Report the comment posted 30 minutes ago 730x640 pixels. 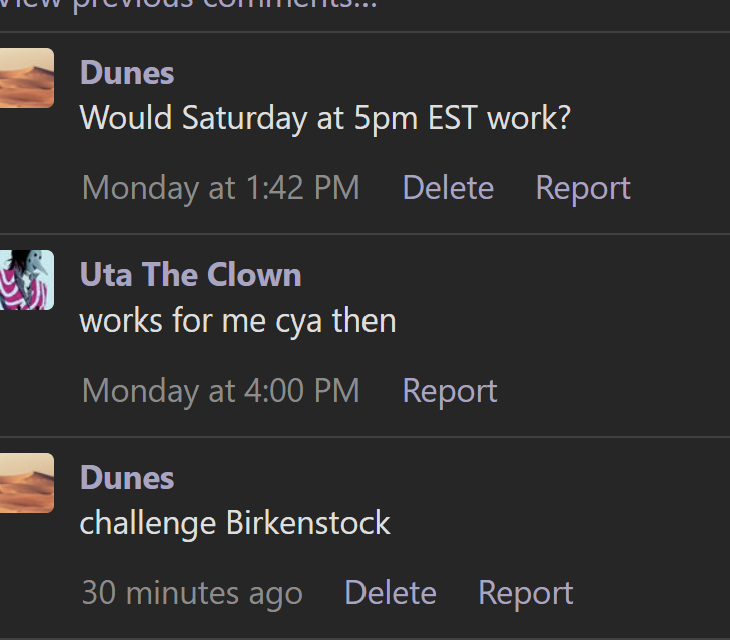tap(526, 593)
